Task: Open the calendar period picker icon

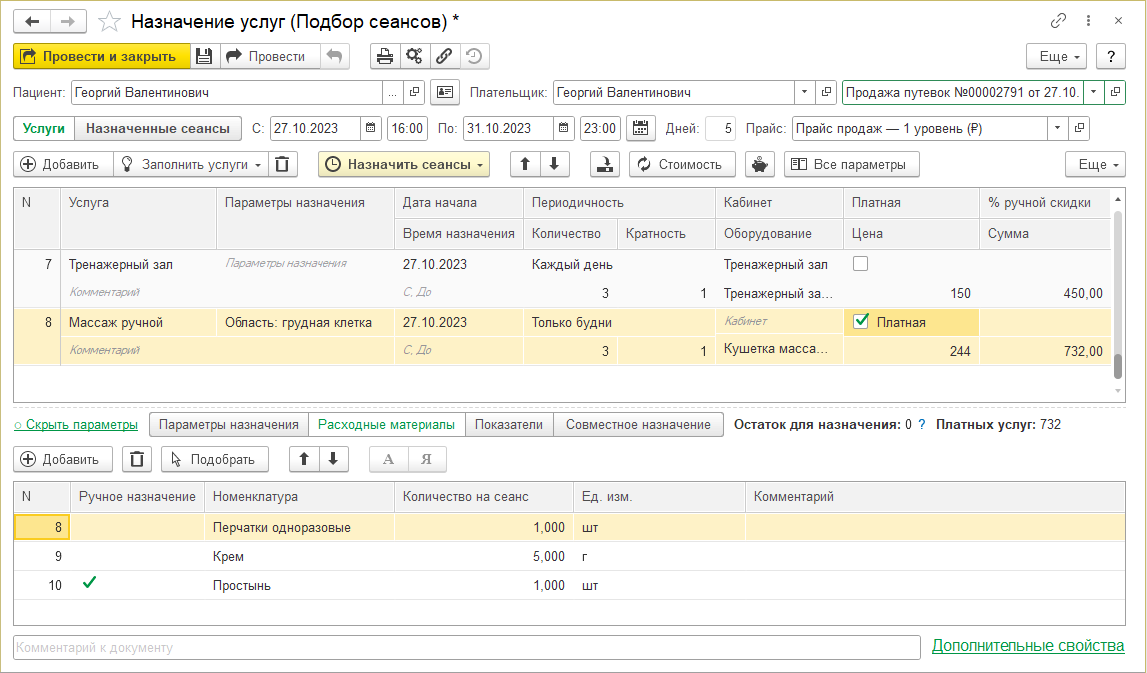Action: 641,128
